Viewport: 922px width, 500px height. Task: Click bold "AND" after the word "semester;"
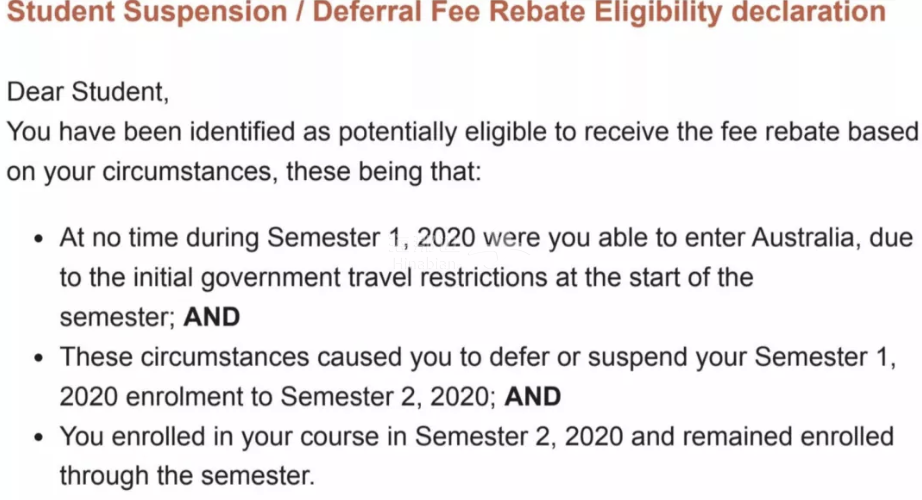[x=212, y=317]
